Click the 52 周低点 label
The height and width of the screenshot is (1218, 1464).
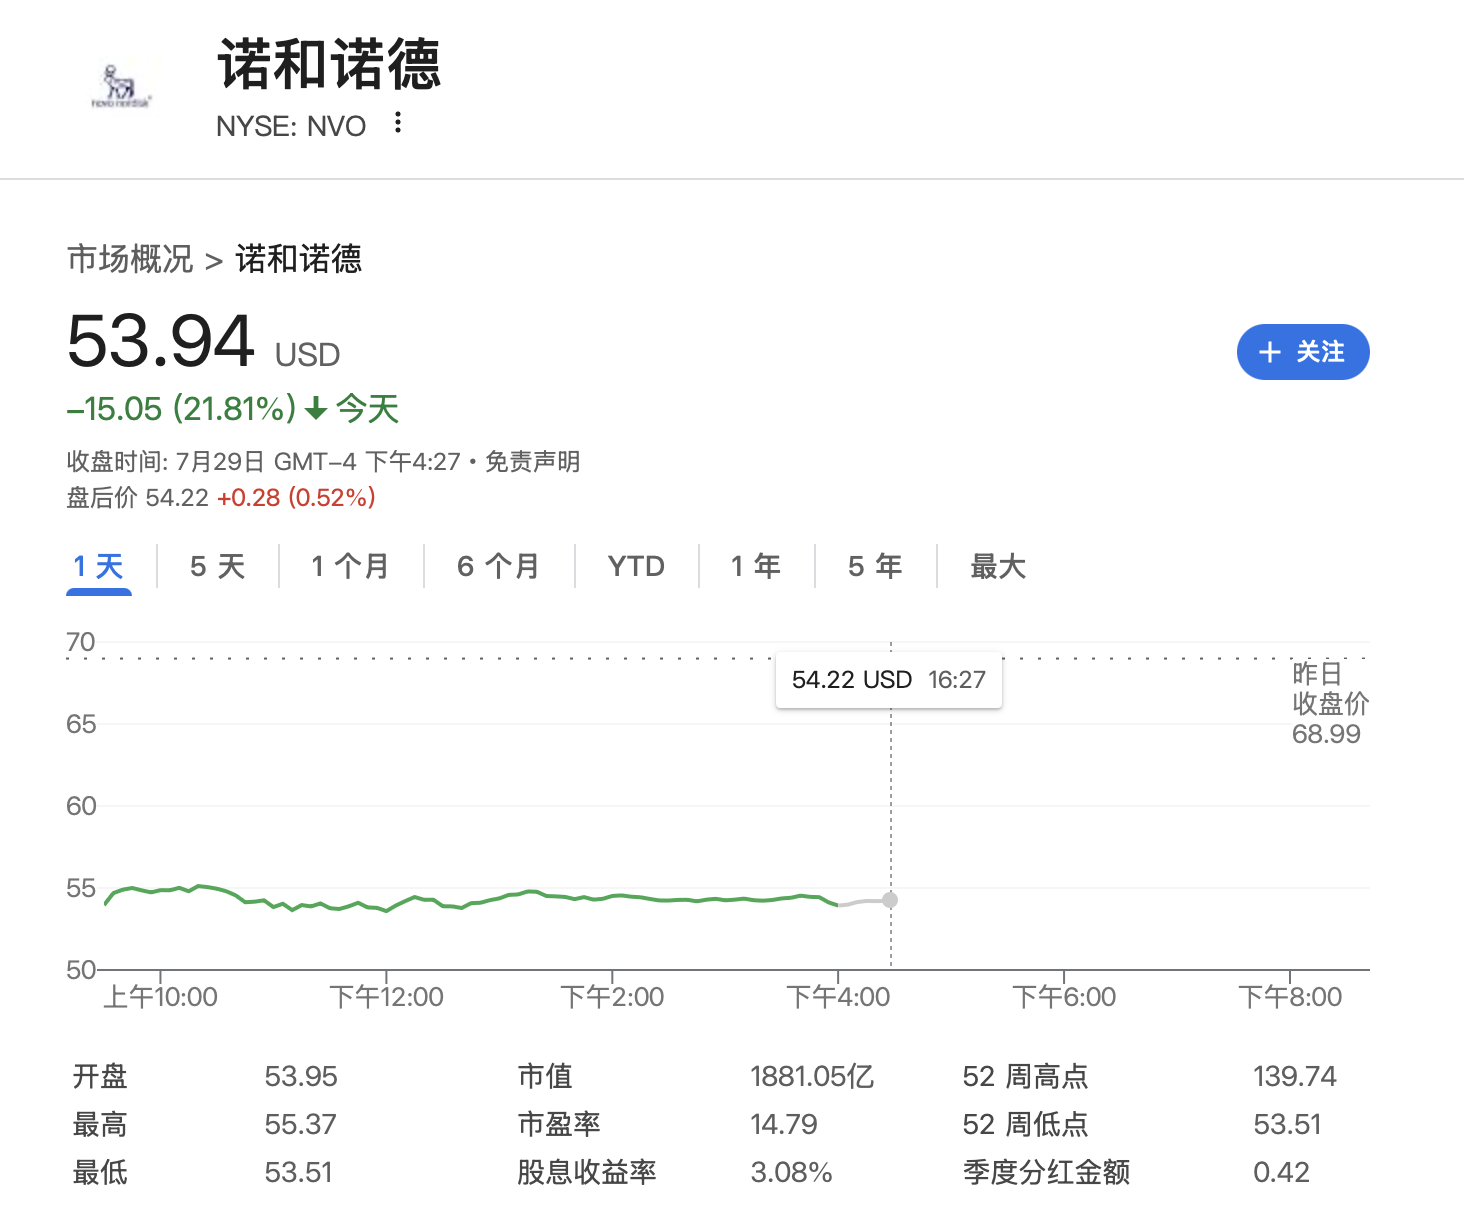(x=1025, y=1125)
